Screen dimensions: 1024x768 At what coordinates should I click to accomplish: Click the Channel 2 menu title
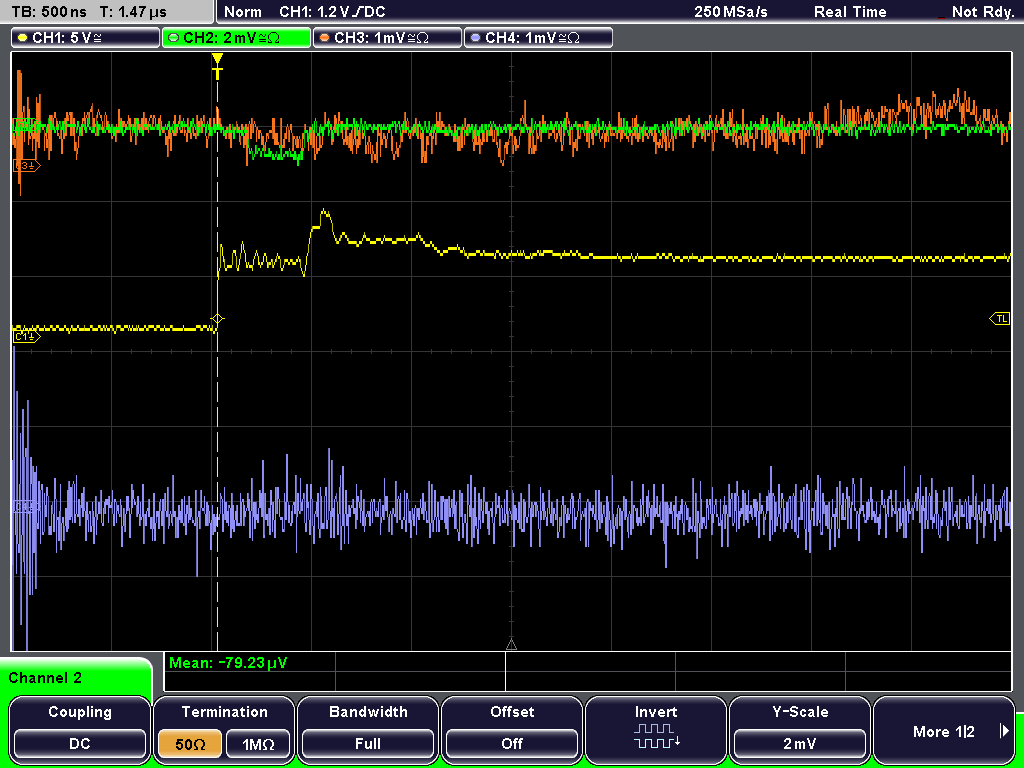tap(45, 678)
